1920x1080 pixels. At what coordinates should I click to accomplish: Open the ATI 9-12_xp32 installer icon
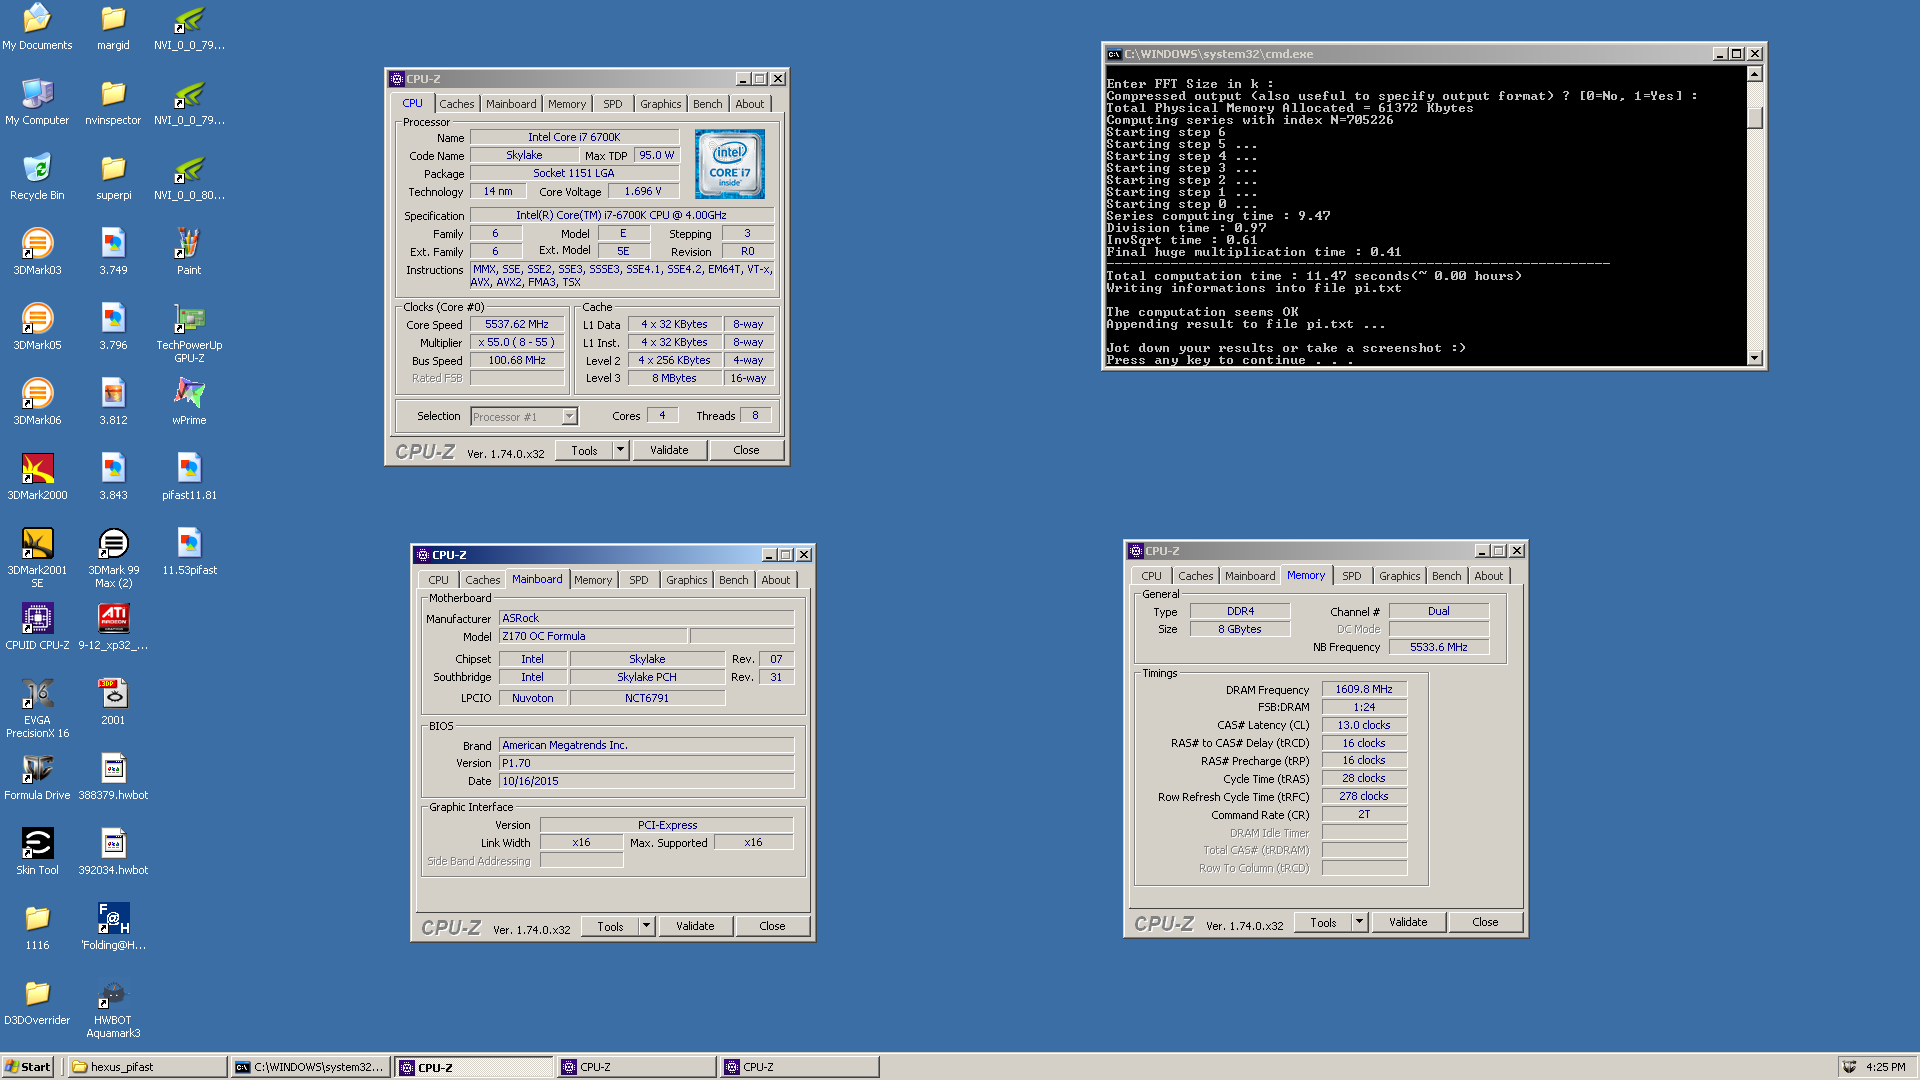tap(113, 627)
